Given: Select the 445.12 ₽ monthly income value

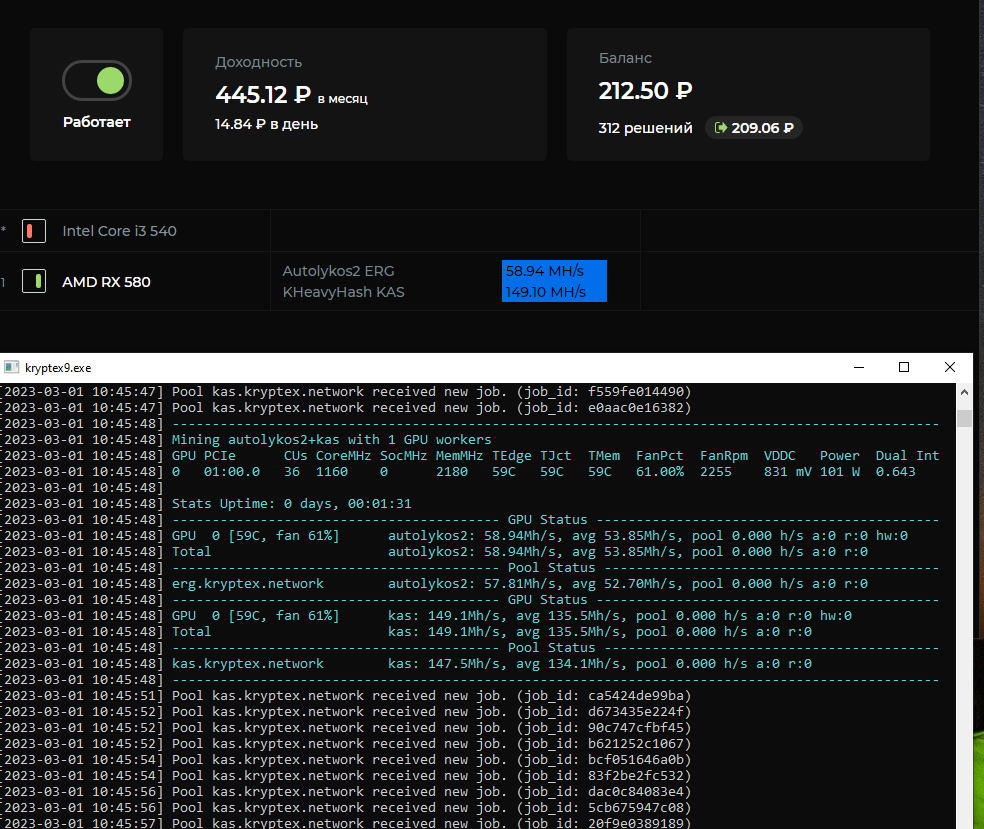Looking at the screenshot, I should tap(263, 95).
